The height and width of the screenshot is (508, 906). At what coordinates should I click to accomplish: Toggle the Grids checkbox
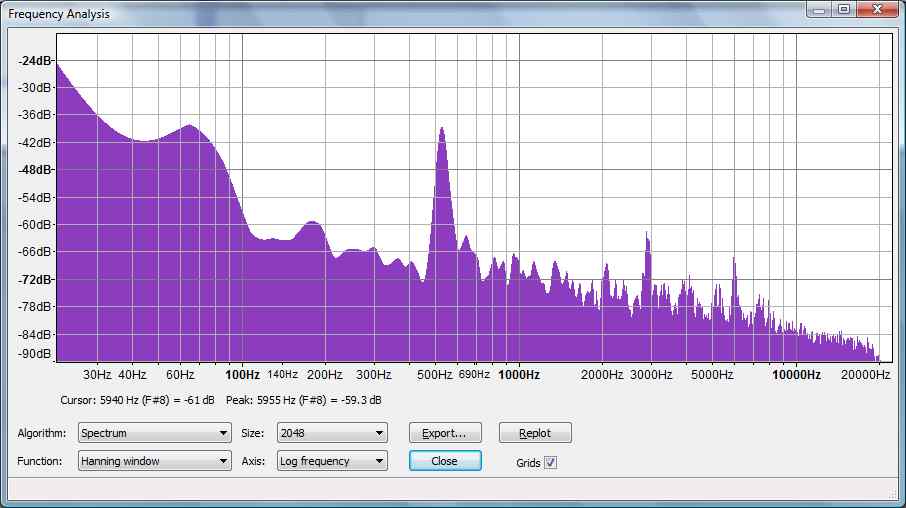pyautogui.click(x=550, y=462)
